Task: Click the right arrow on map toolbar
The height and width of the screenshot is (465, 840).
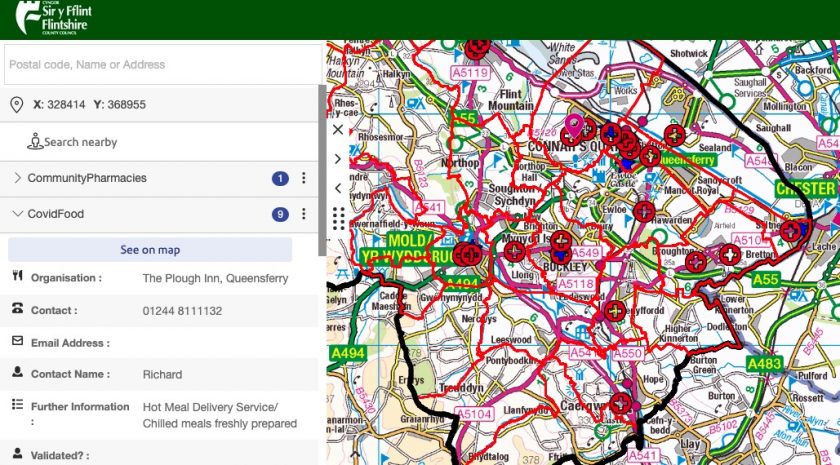Action: pos(338,159)
